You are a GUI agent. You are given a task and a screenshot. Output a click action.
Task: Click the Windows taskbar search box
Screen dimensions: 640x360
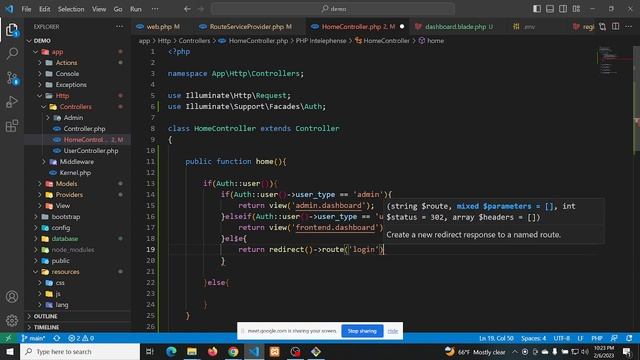[x=80, y=351]
